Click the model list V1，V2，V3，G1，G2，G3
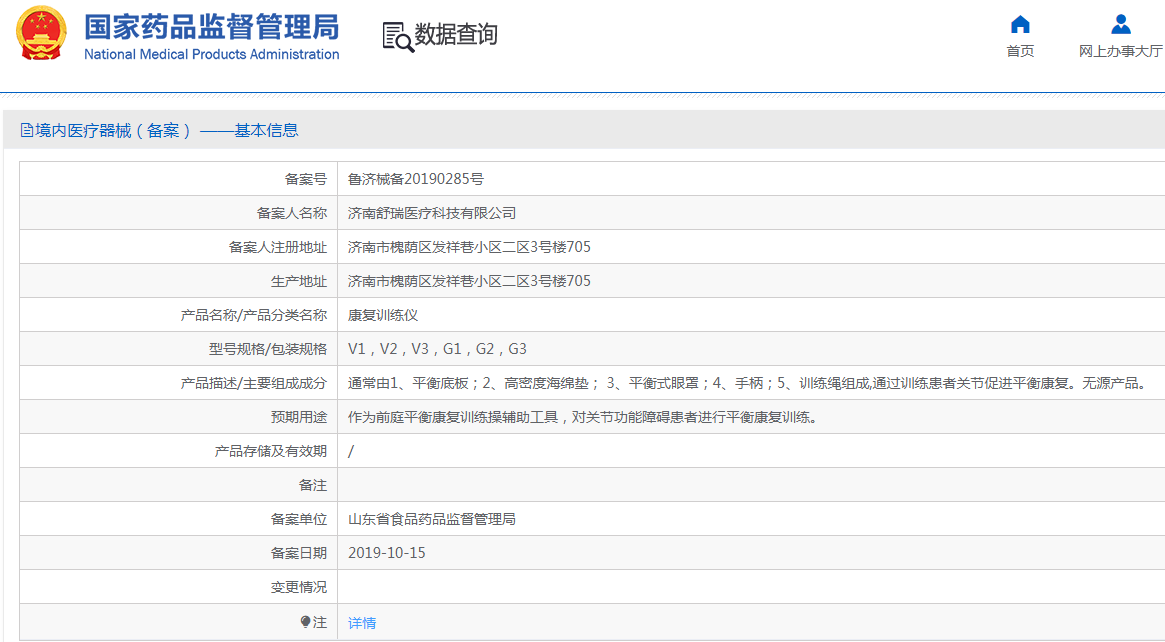This screenshot has width=1165, height=642. (437, 349)
